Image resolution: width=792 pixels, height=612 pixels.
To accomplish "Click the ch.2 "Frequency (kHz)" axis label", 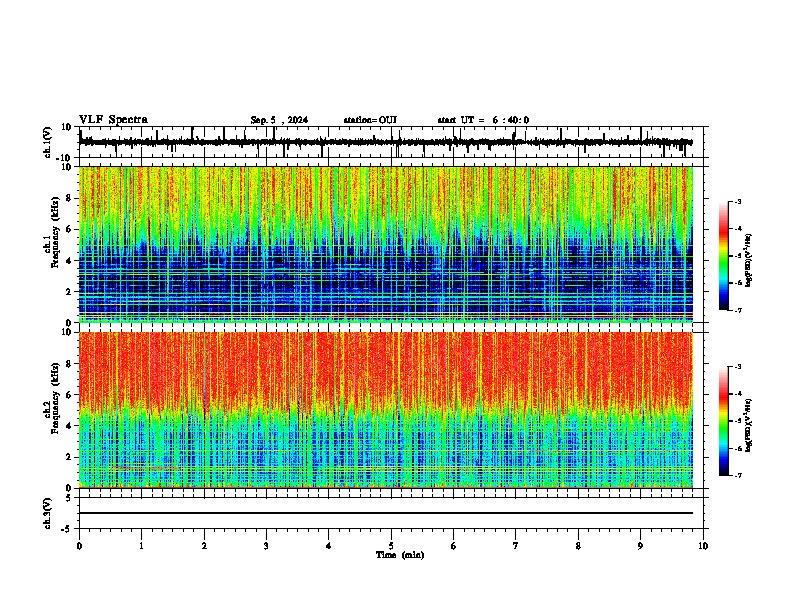I will 55,398.
